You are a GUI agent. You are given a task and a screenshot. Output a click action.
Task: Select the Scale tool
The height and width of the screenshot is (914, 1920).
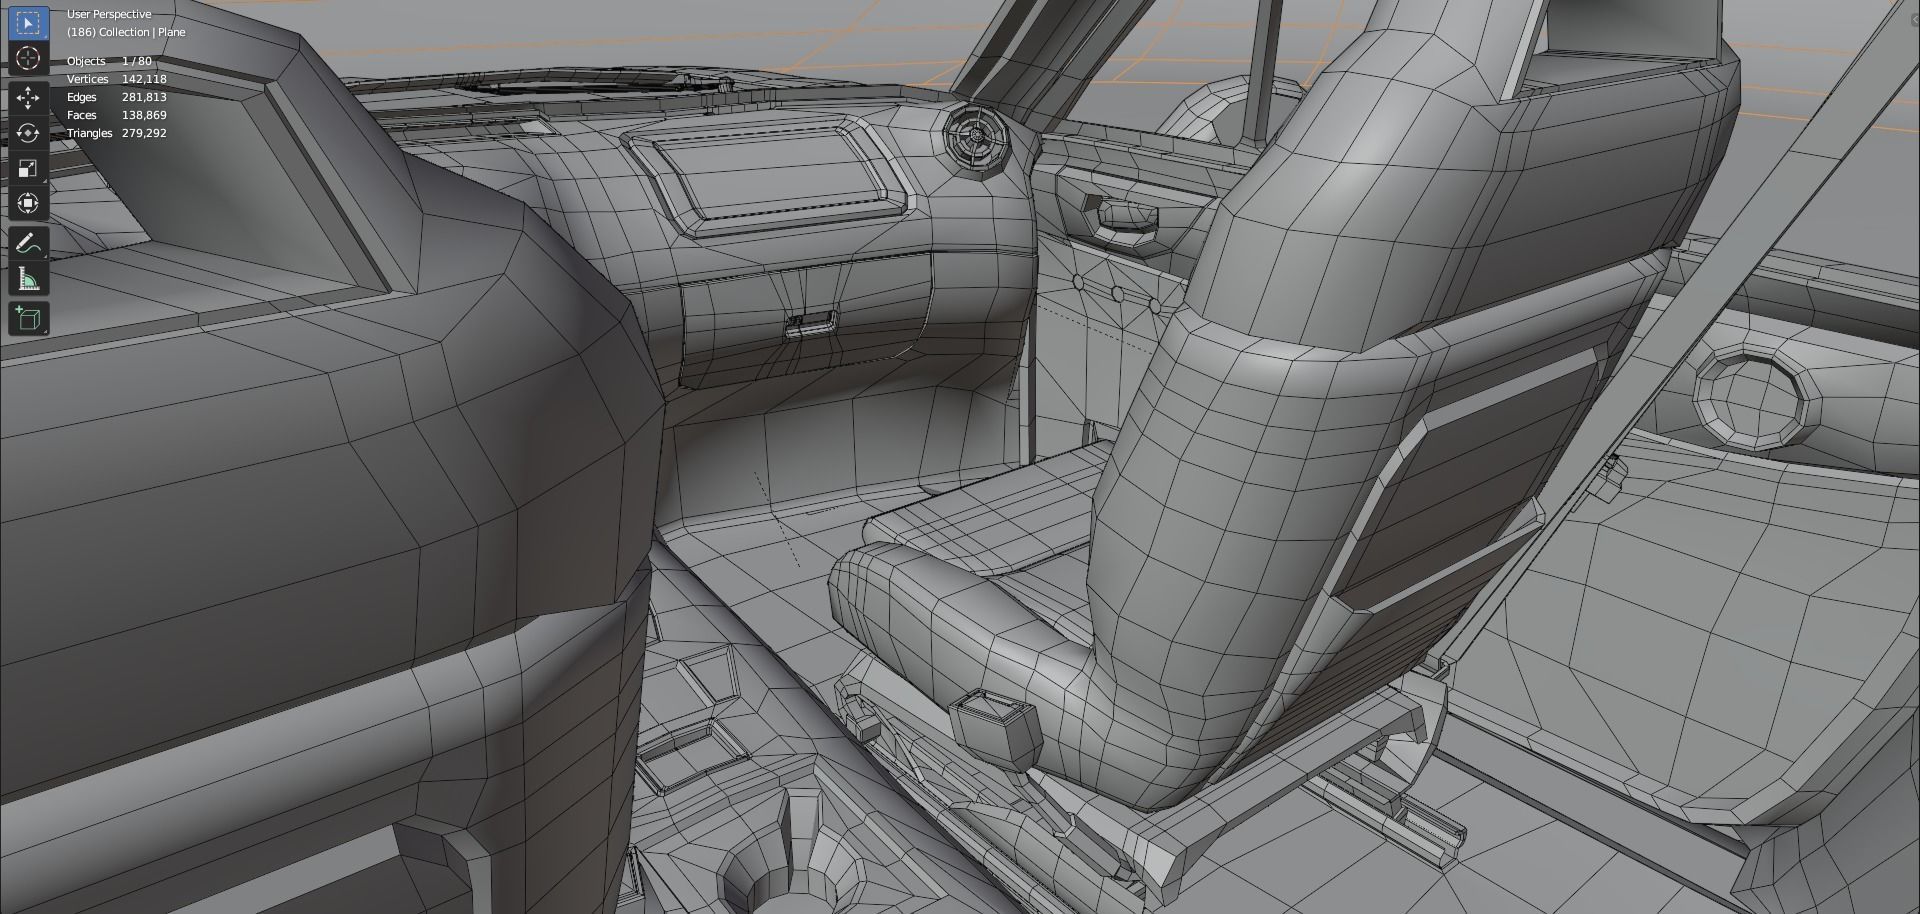28,168
